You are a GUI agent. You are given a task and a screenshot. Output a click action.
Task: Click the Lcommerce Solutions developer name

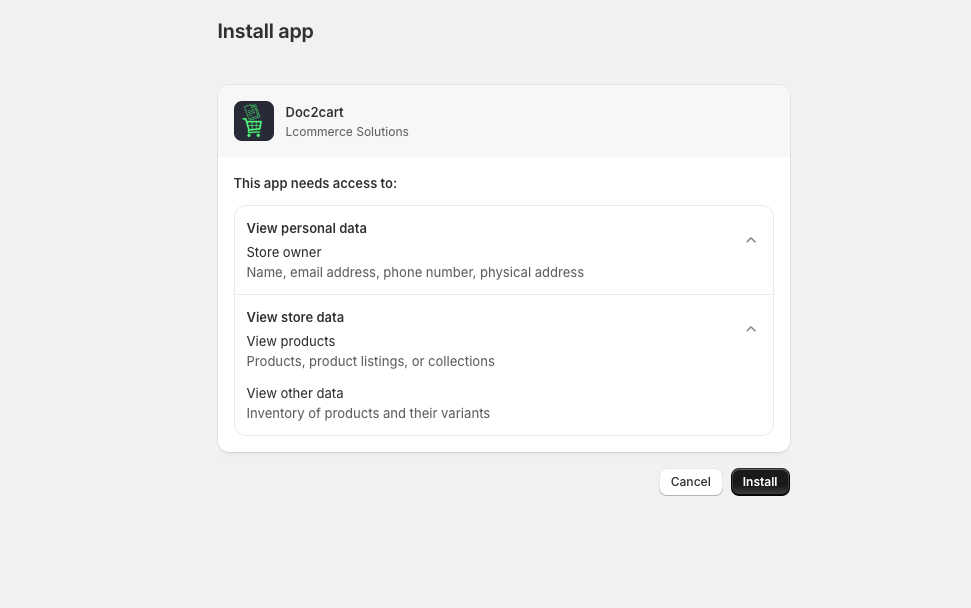click(347, 131)
